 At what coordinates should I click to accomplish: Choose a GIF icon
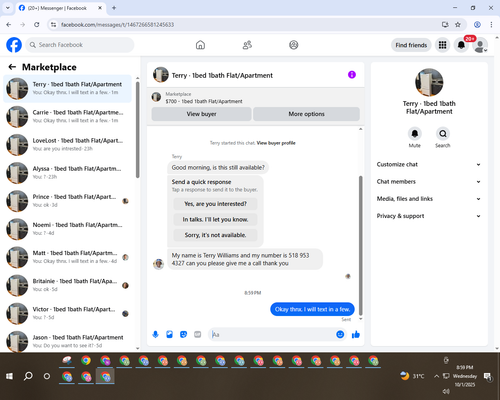click(x=198, y=334)
